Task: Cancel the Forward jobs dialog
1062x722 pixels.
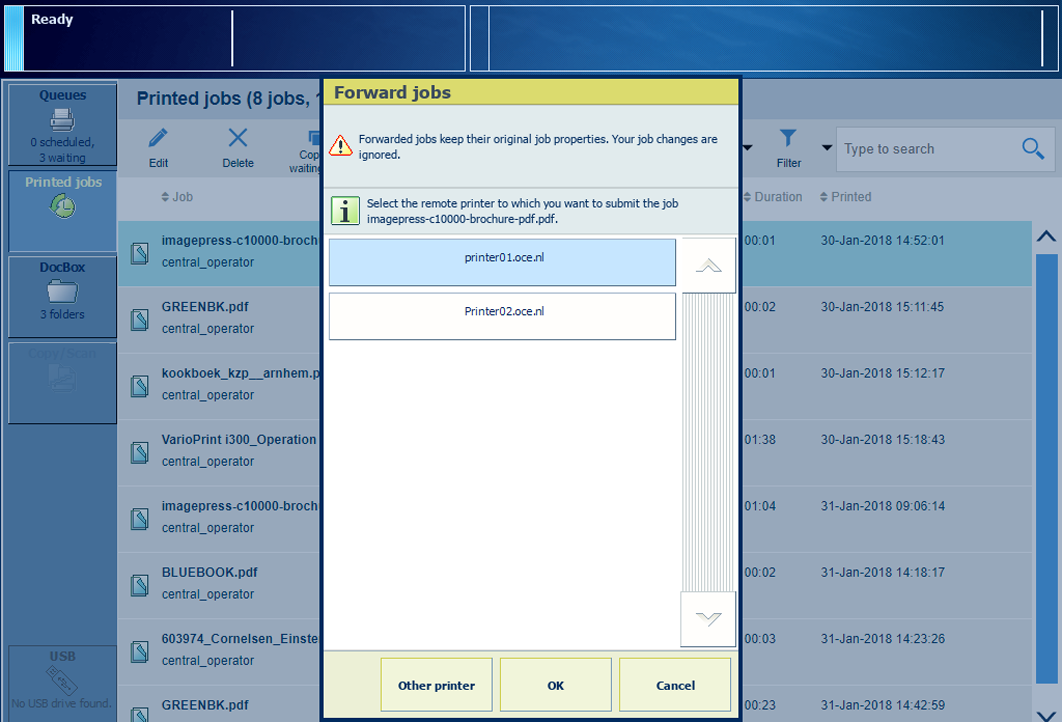Action: point(675,685)
